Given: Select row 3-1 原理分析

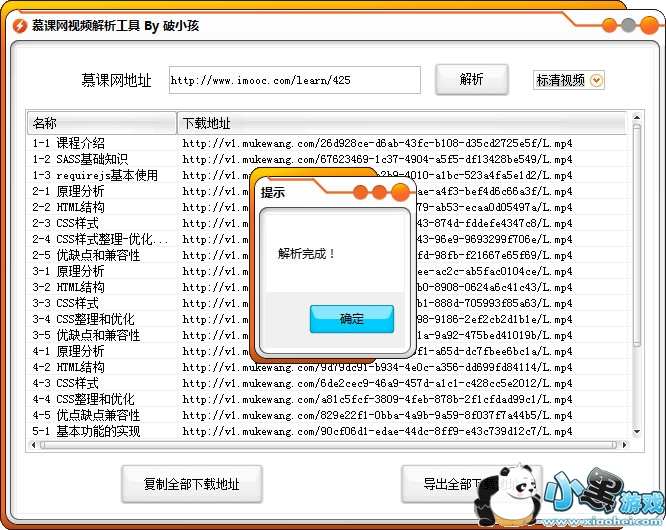Looking at the screenshot, I should click(x=327, y=271).
